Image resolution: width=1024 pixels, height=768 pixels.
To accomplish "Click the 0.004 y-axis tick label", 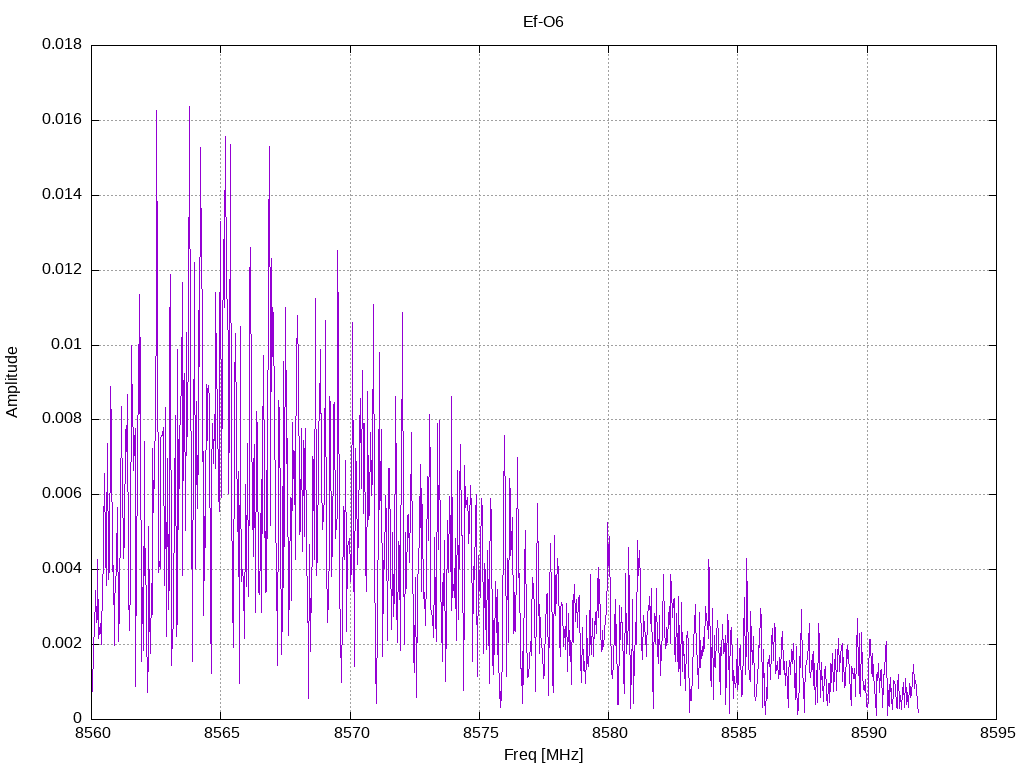I will click(x=62, y=569).
